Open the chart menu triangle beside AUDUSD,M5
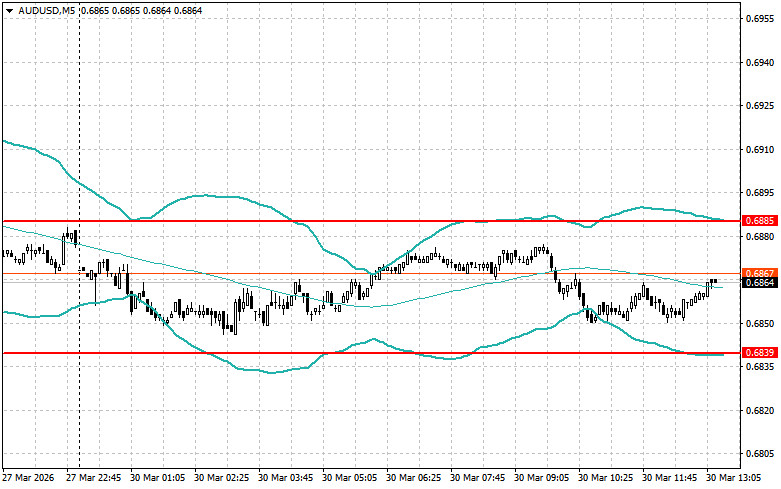The image size is (781, 489). [x=9, y=10]
